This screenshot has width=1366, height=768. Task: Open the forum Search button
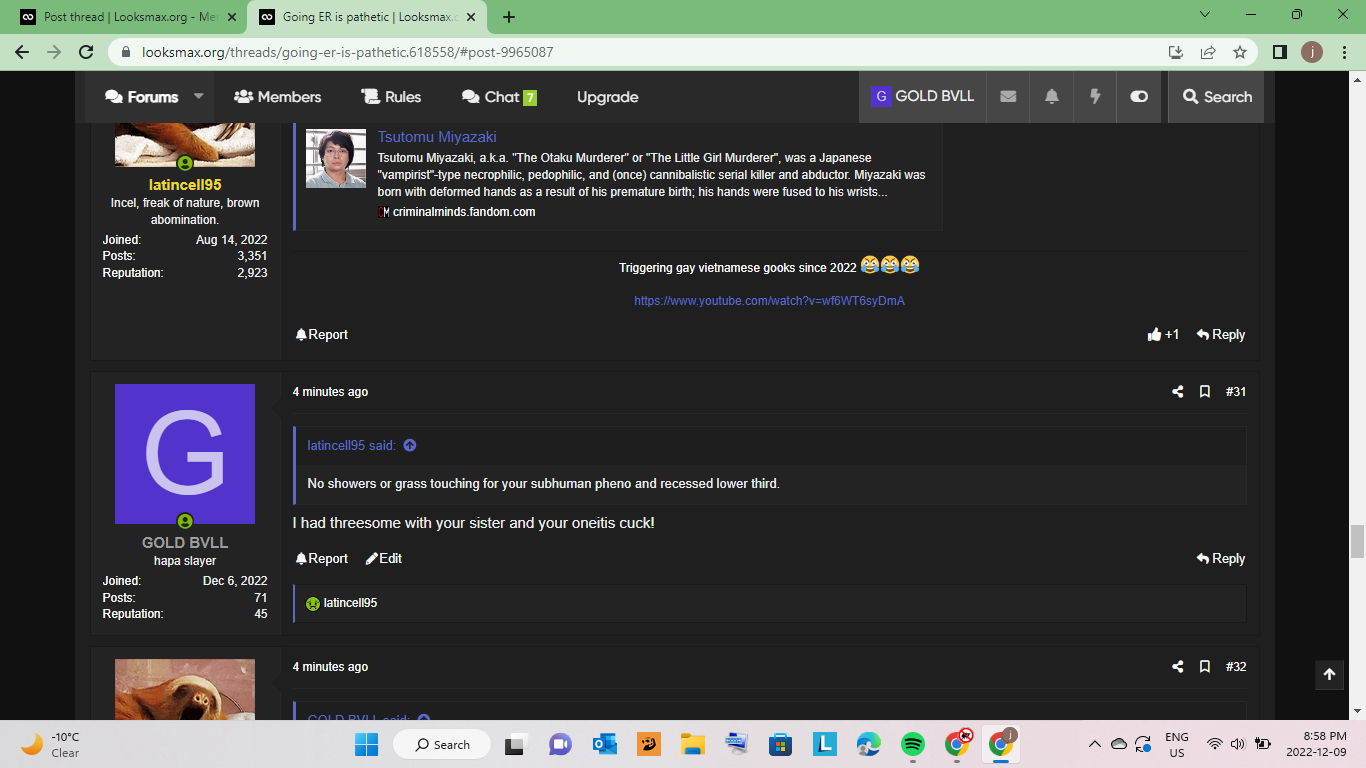[1216, 97]
